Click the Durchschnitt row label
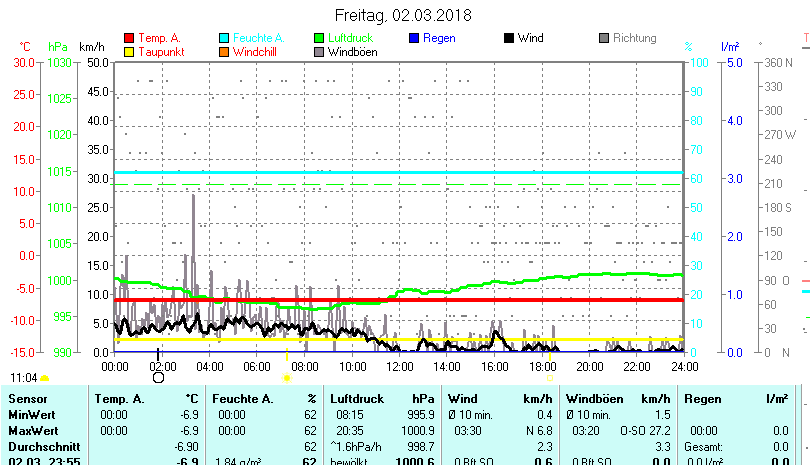The image size is (810, 465). (x=39, y=445)
